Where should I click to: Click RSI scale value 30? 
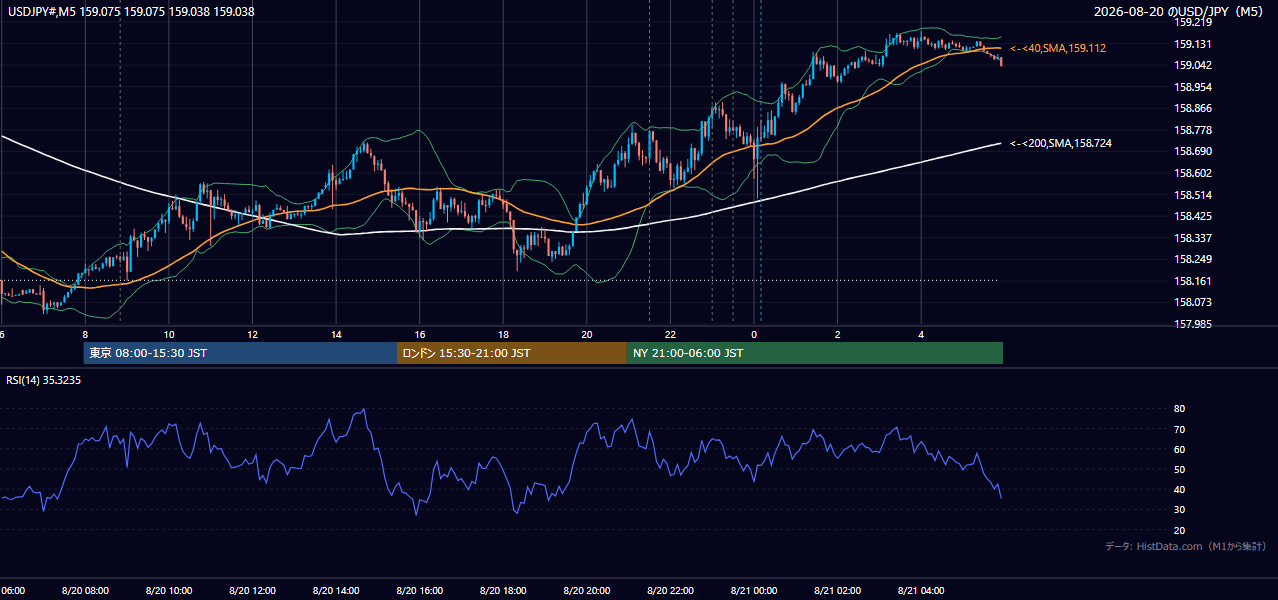pos(1180,510)
